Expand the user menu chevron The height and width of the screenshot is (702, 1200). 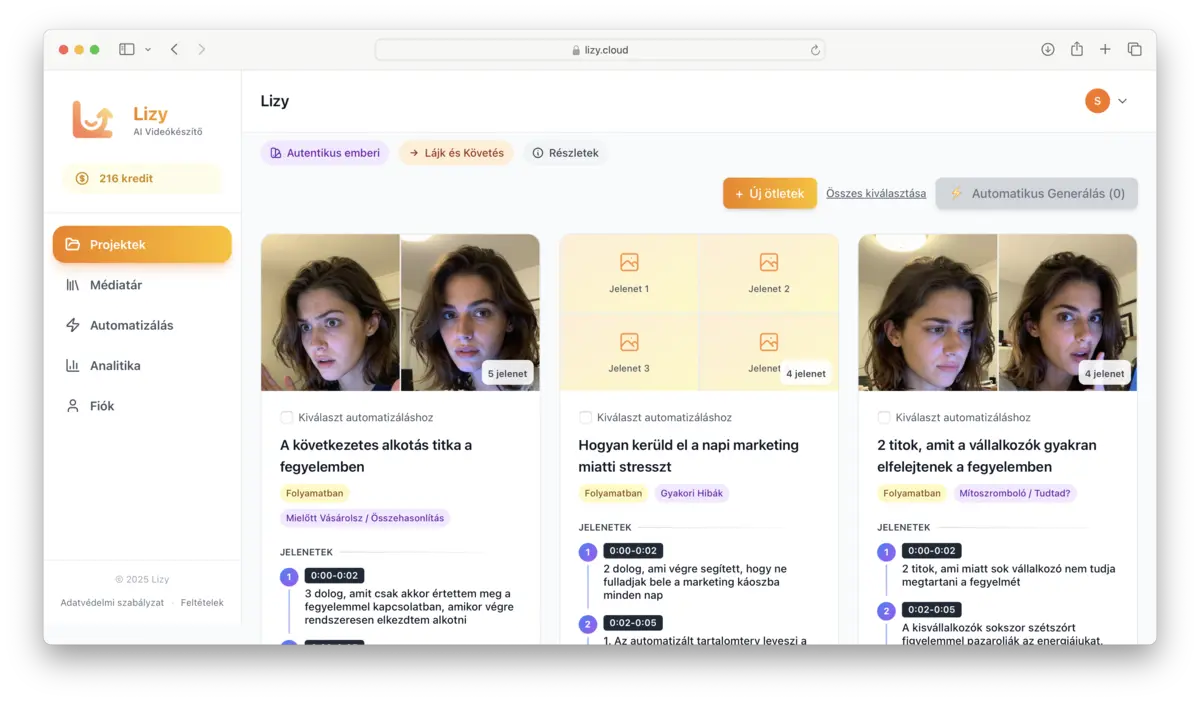click(1122, 101)
